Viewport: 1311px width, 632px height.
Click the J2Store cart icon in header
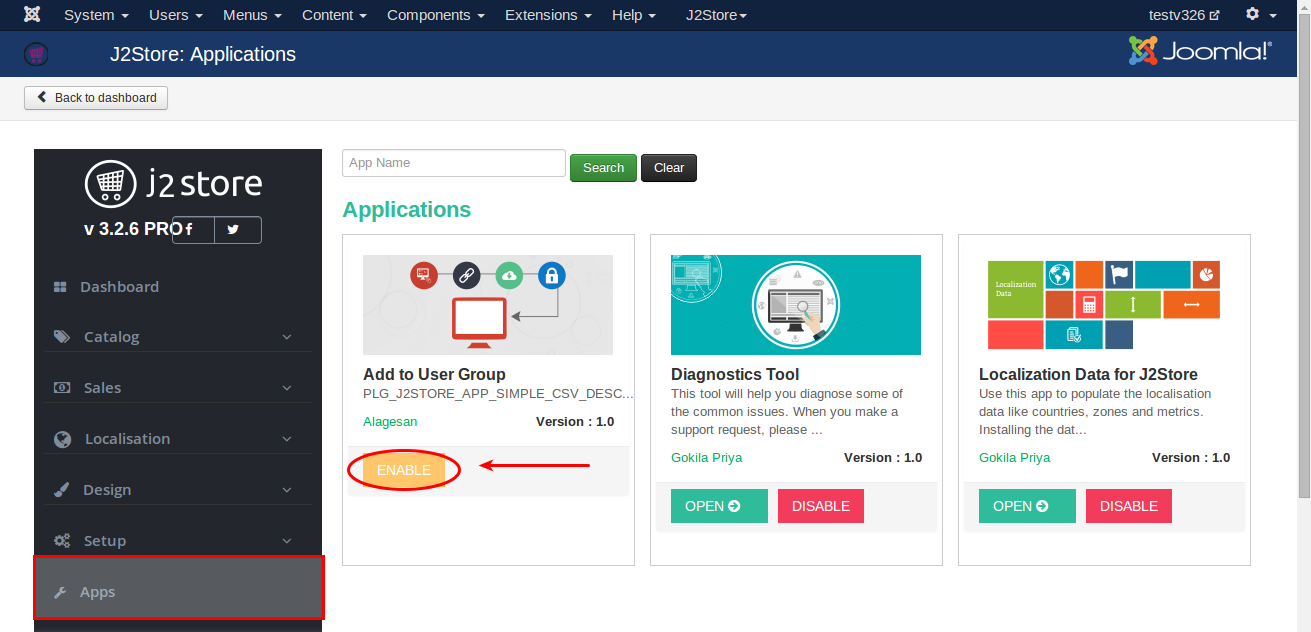[x=36, y=54]
